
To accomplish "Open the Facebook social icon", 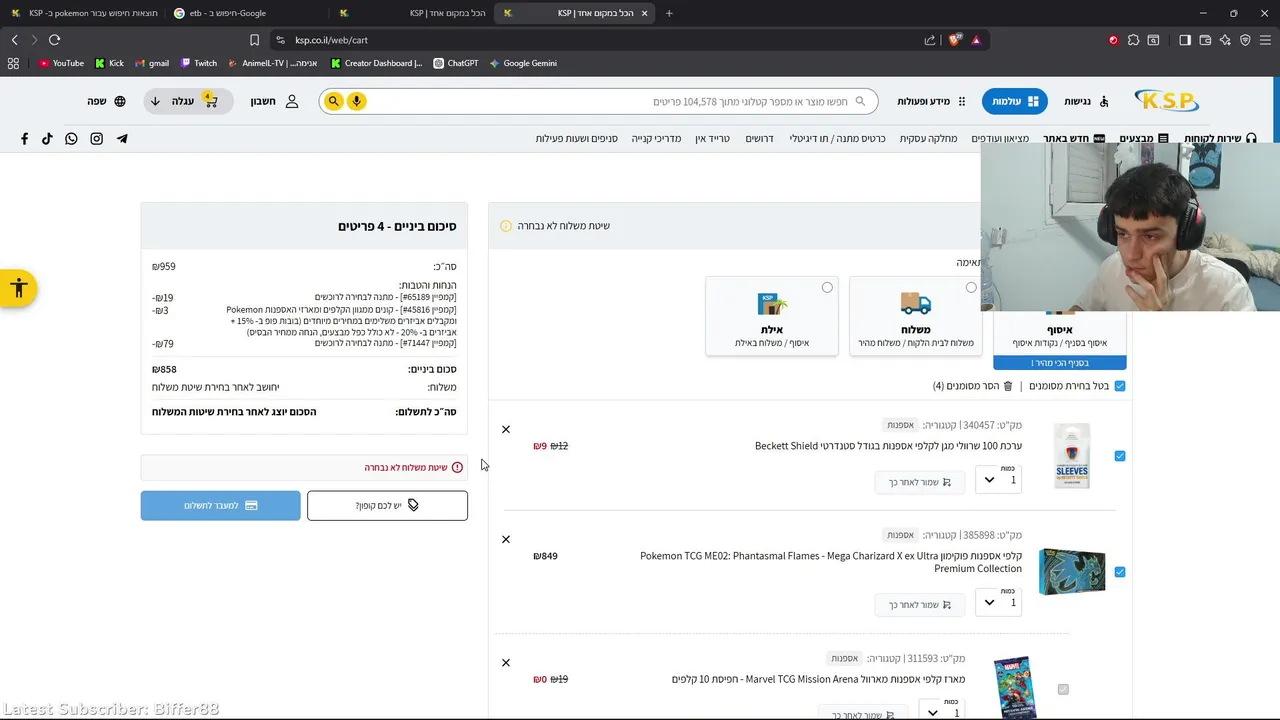I will [24, 139].
